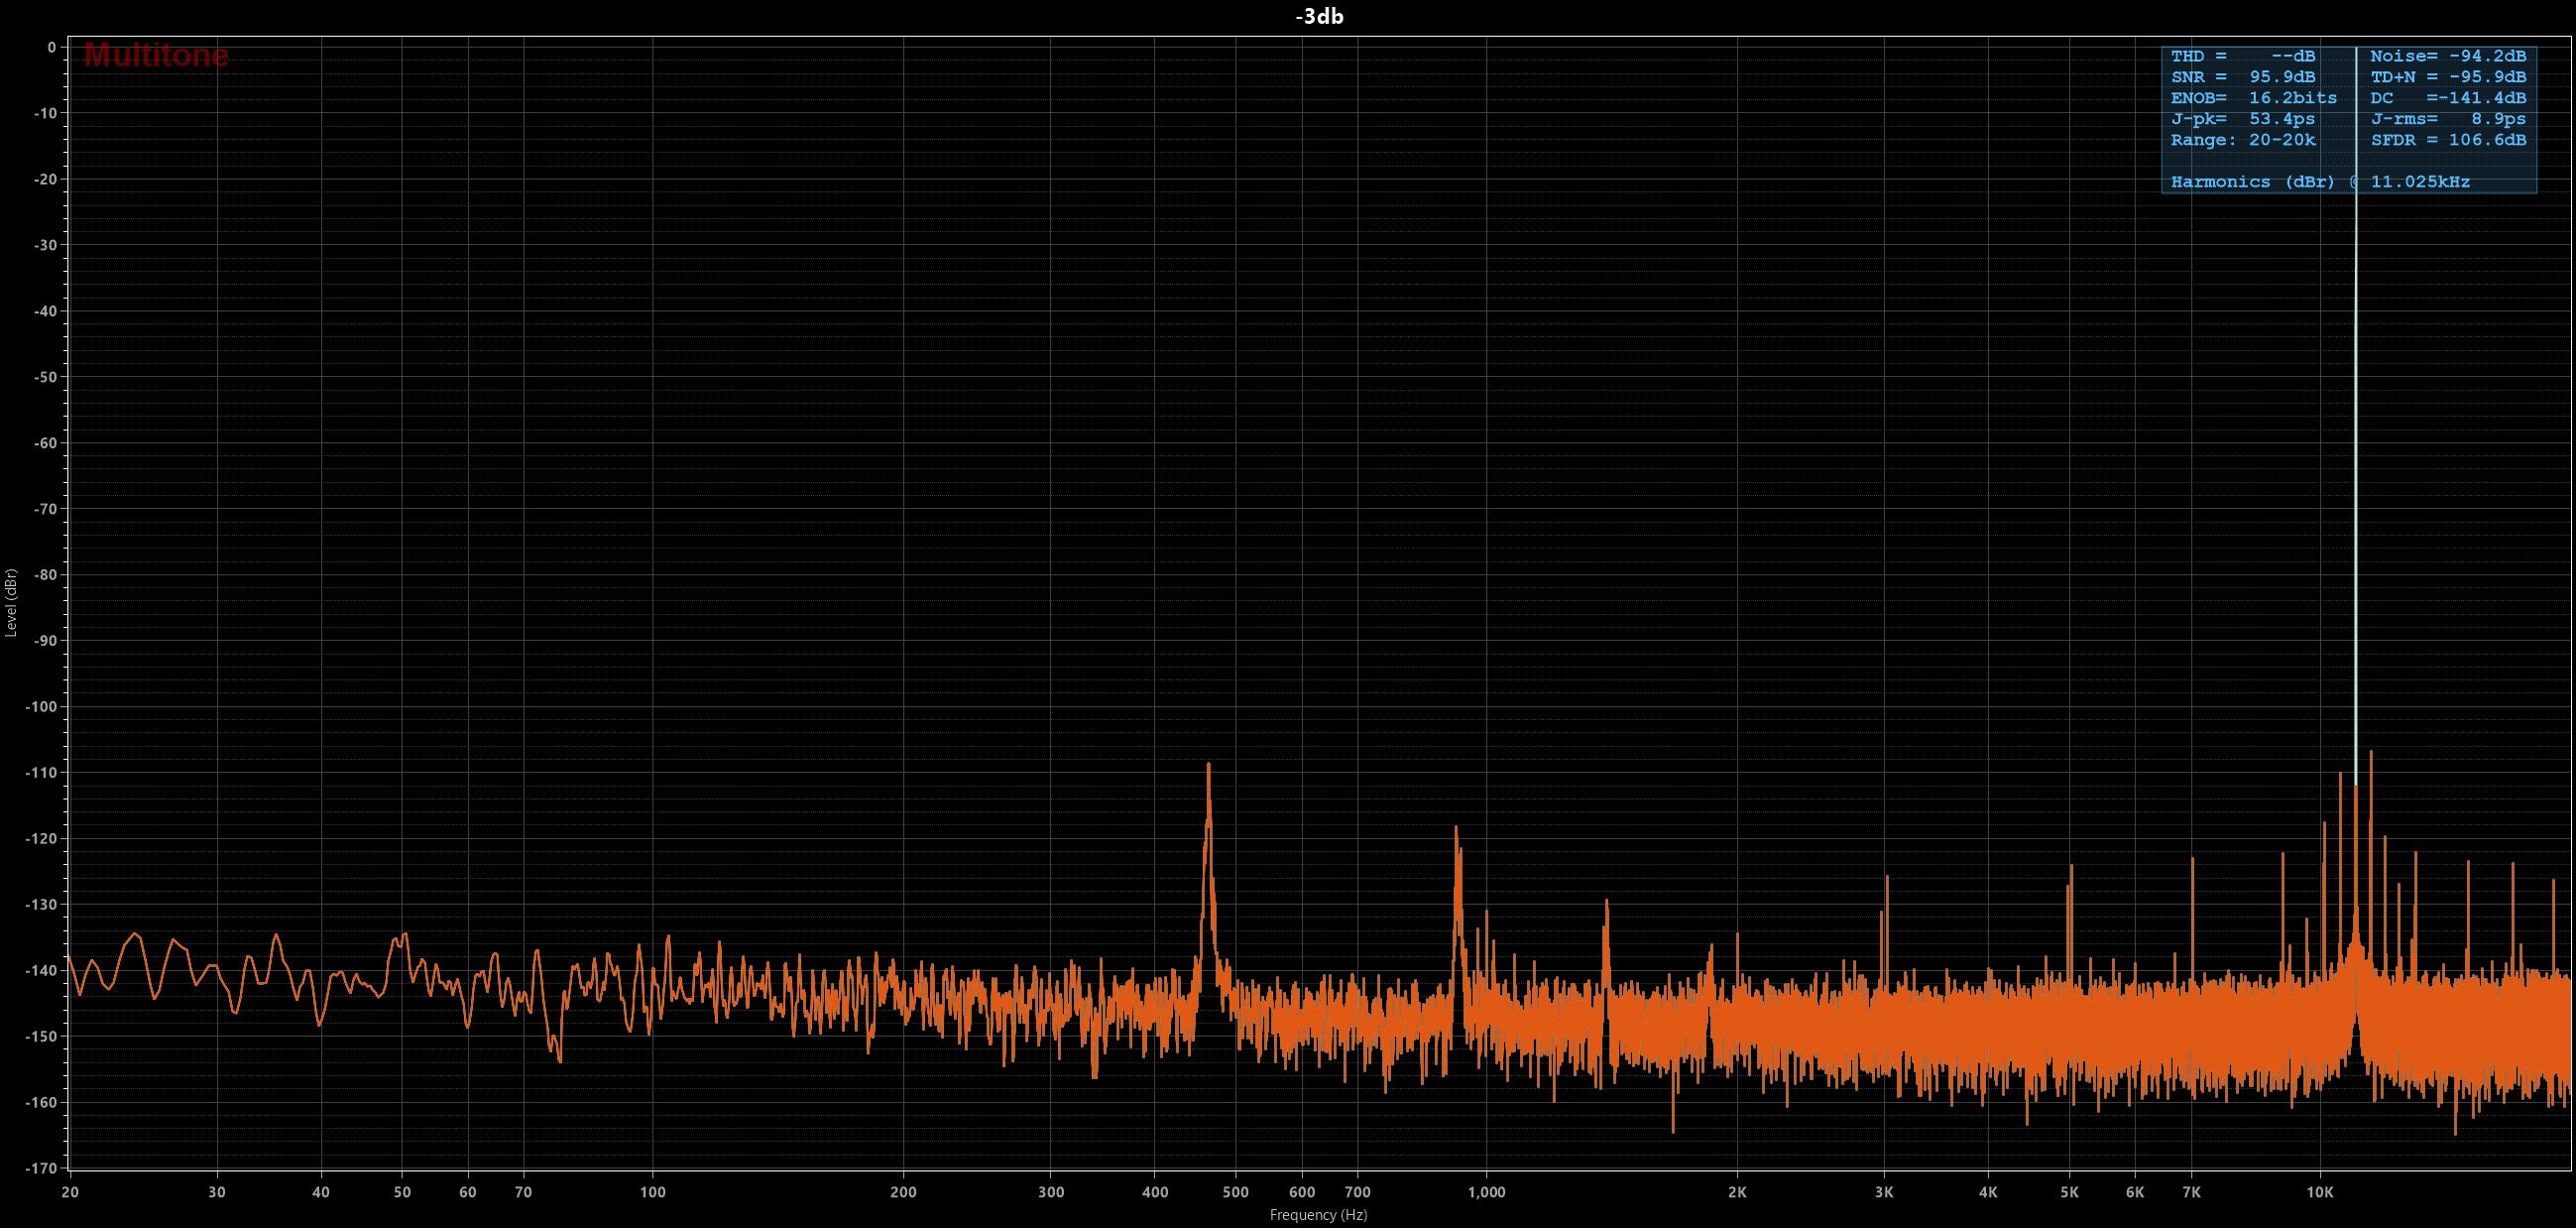Click the THD = --dB readout
The image size is (2576, 1228).
(x=2243, y=56)
